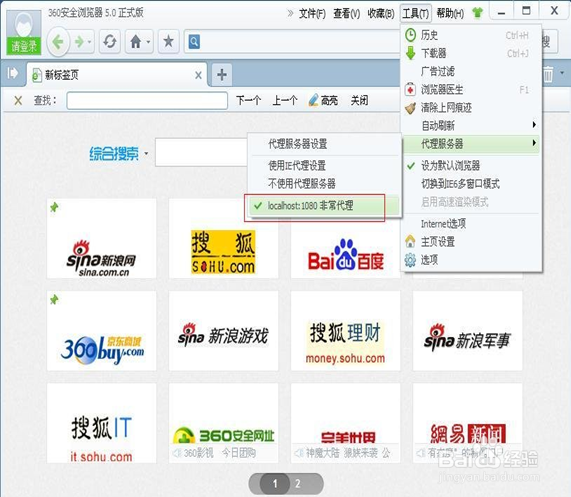
Task: Open the 帮助(H) menu
Action: [x=450, y=13]
